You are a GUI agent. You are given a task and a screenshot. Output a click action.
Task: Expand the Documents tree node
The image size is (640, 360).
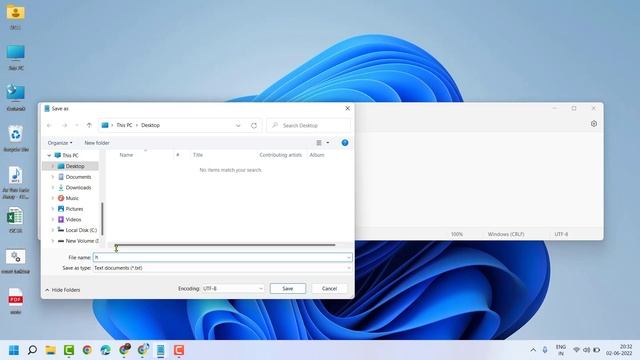[x=52, y=177]
